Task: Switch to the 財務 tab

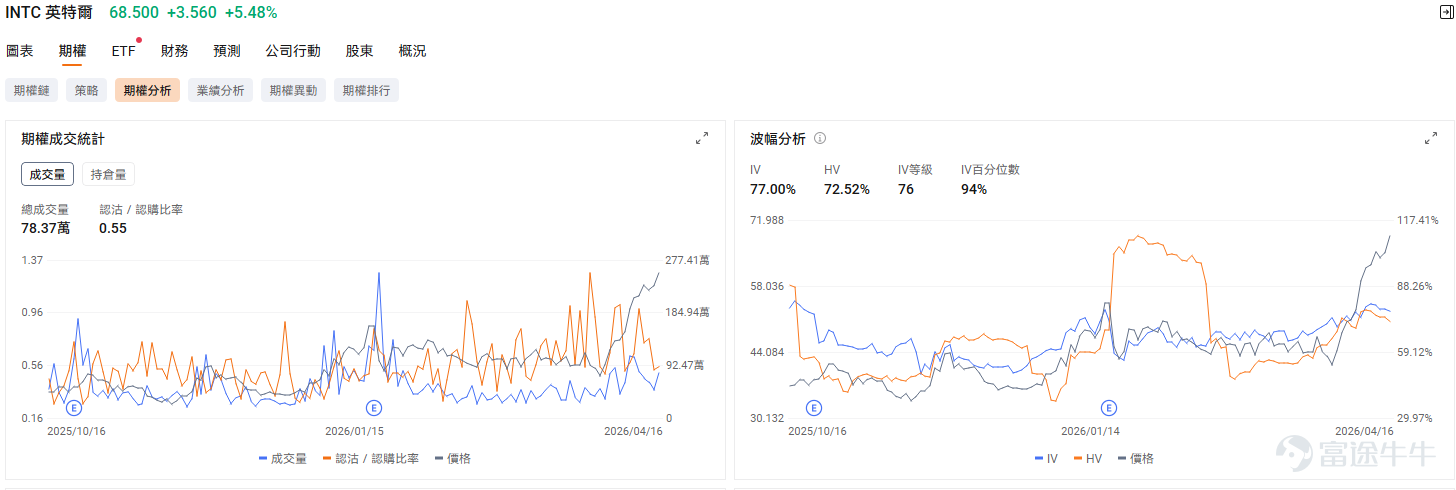Action: click(x=174, y=51)
